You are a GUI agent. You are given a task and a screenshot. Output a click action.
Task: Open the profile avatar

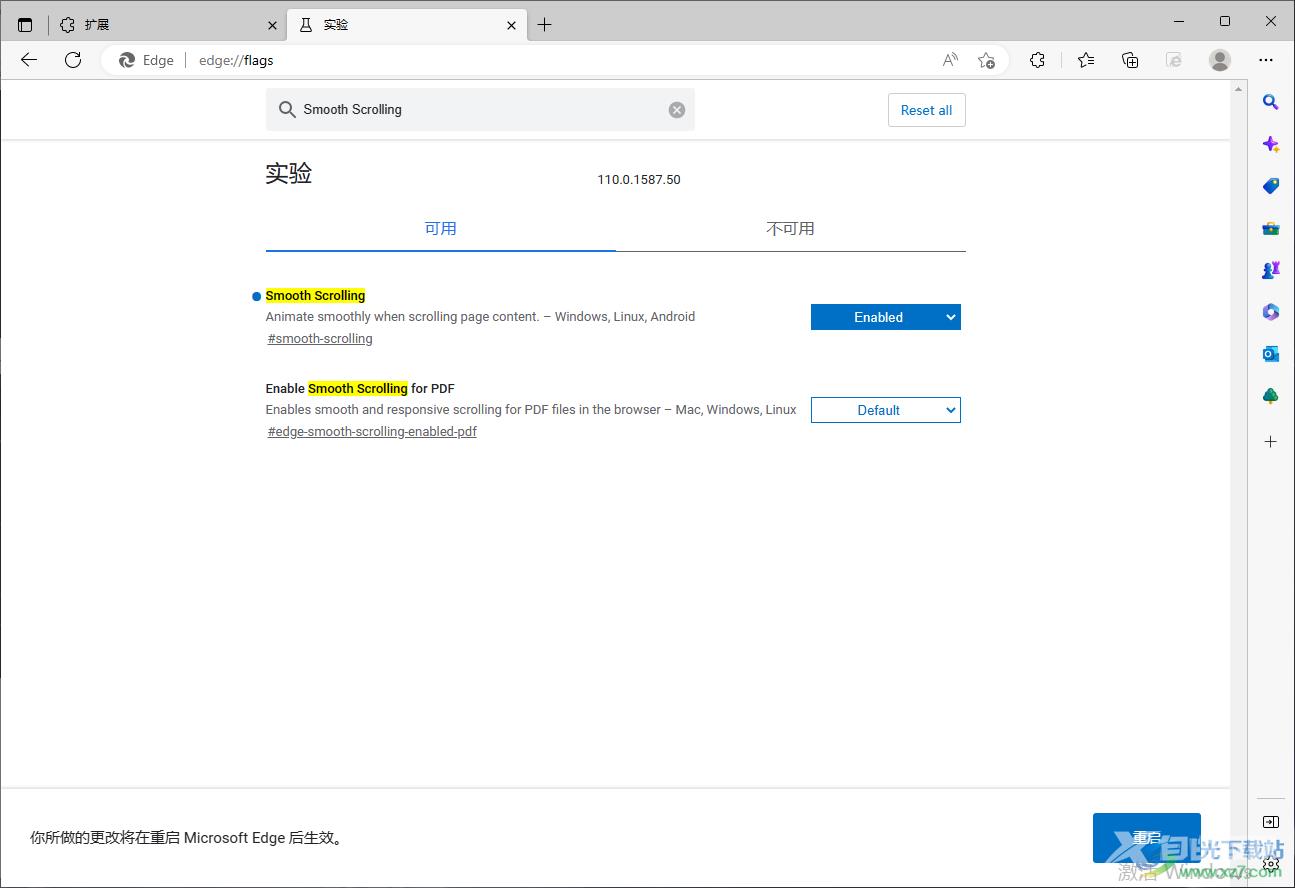pyautogui.click(x=1220, y=60)
